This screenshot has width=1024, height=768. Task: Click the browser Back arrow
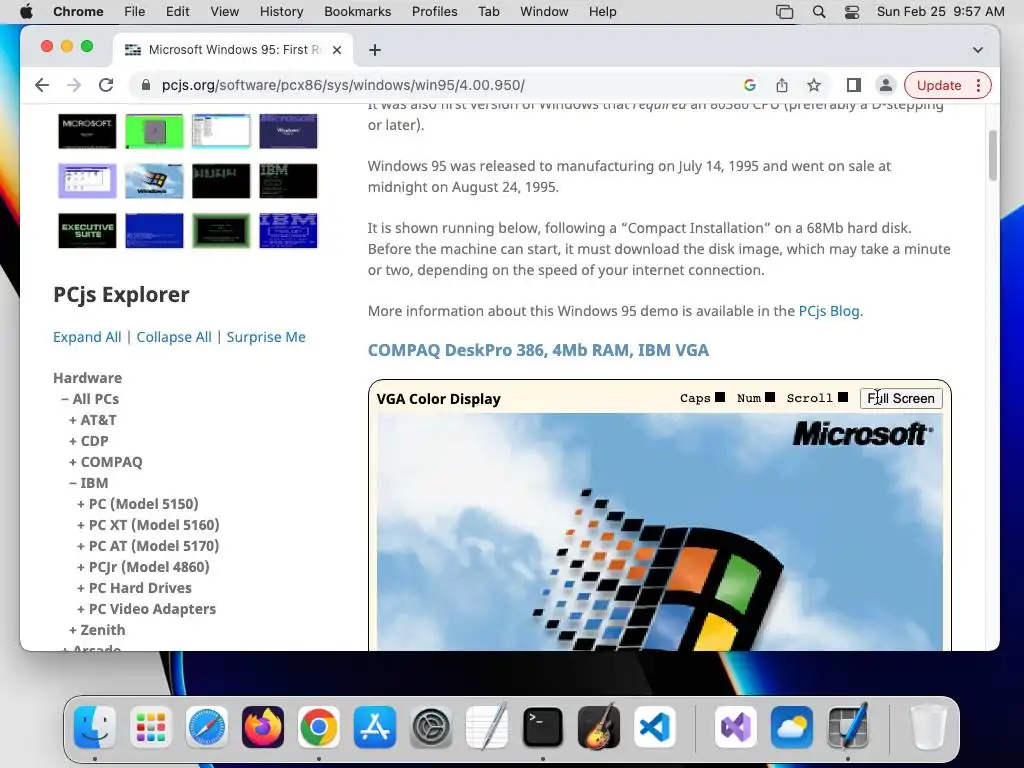click(42, 85)
